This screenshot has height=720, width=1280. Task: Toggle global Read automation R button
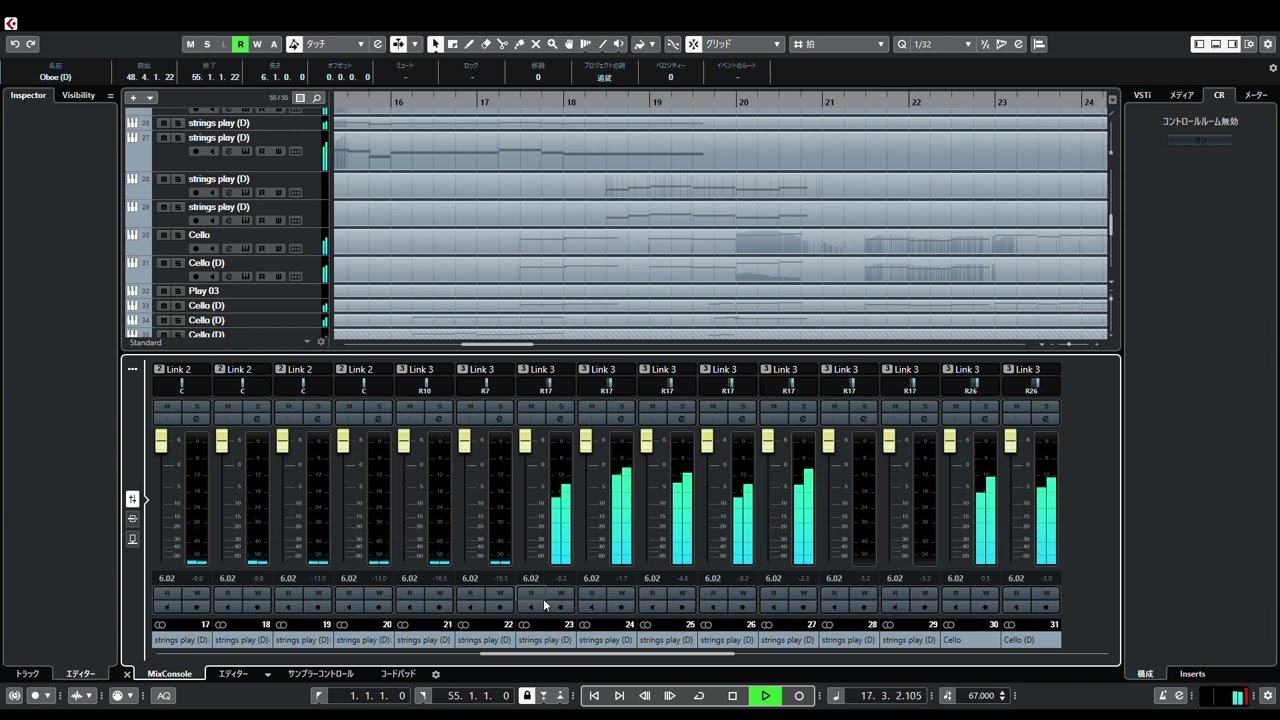tap(240, 44)
